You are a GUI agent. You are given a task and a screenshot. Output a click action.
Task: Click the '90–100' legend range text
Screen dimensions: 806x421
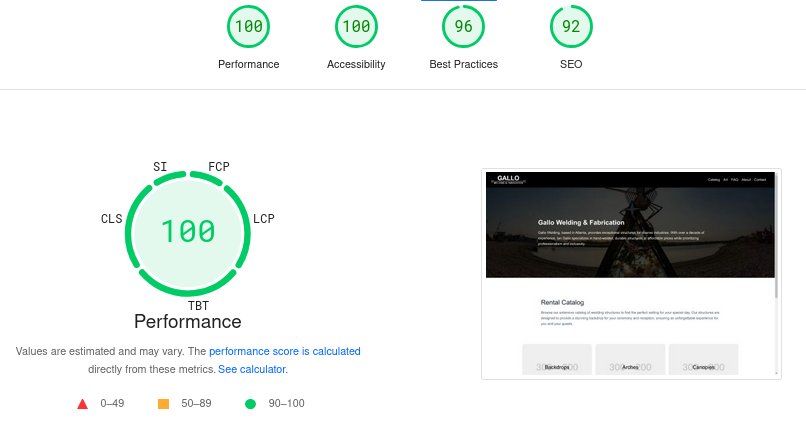click(x=286, y=404)
